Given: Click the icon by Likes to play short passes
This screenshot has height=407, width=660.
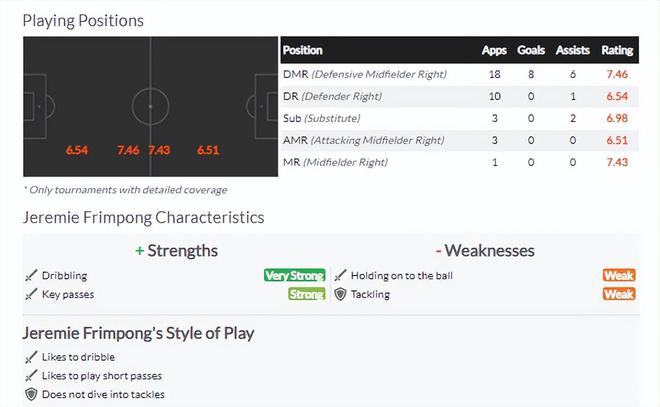Looking at the screenshot, I should click(x=31, y=376).
